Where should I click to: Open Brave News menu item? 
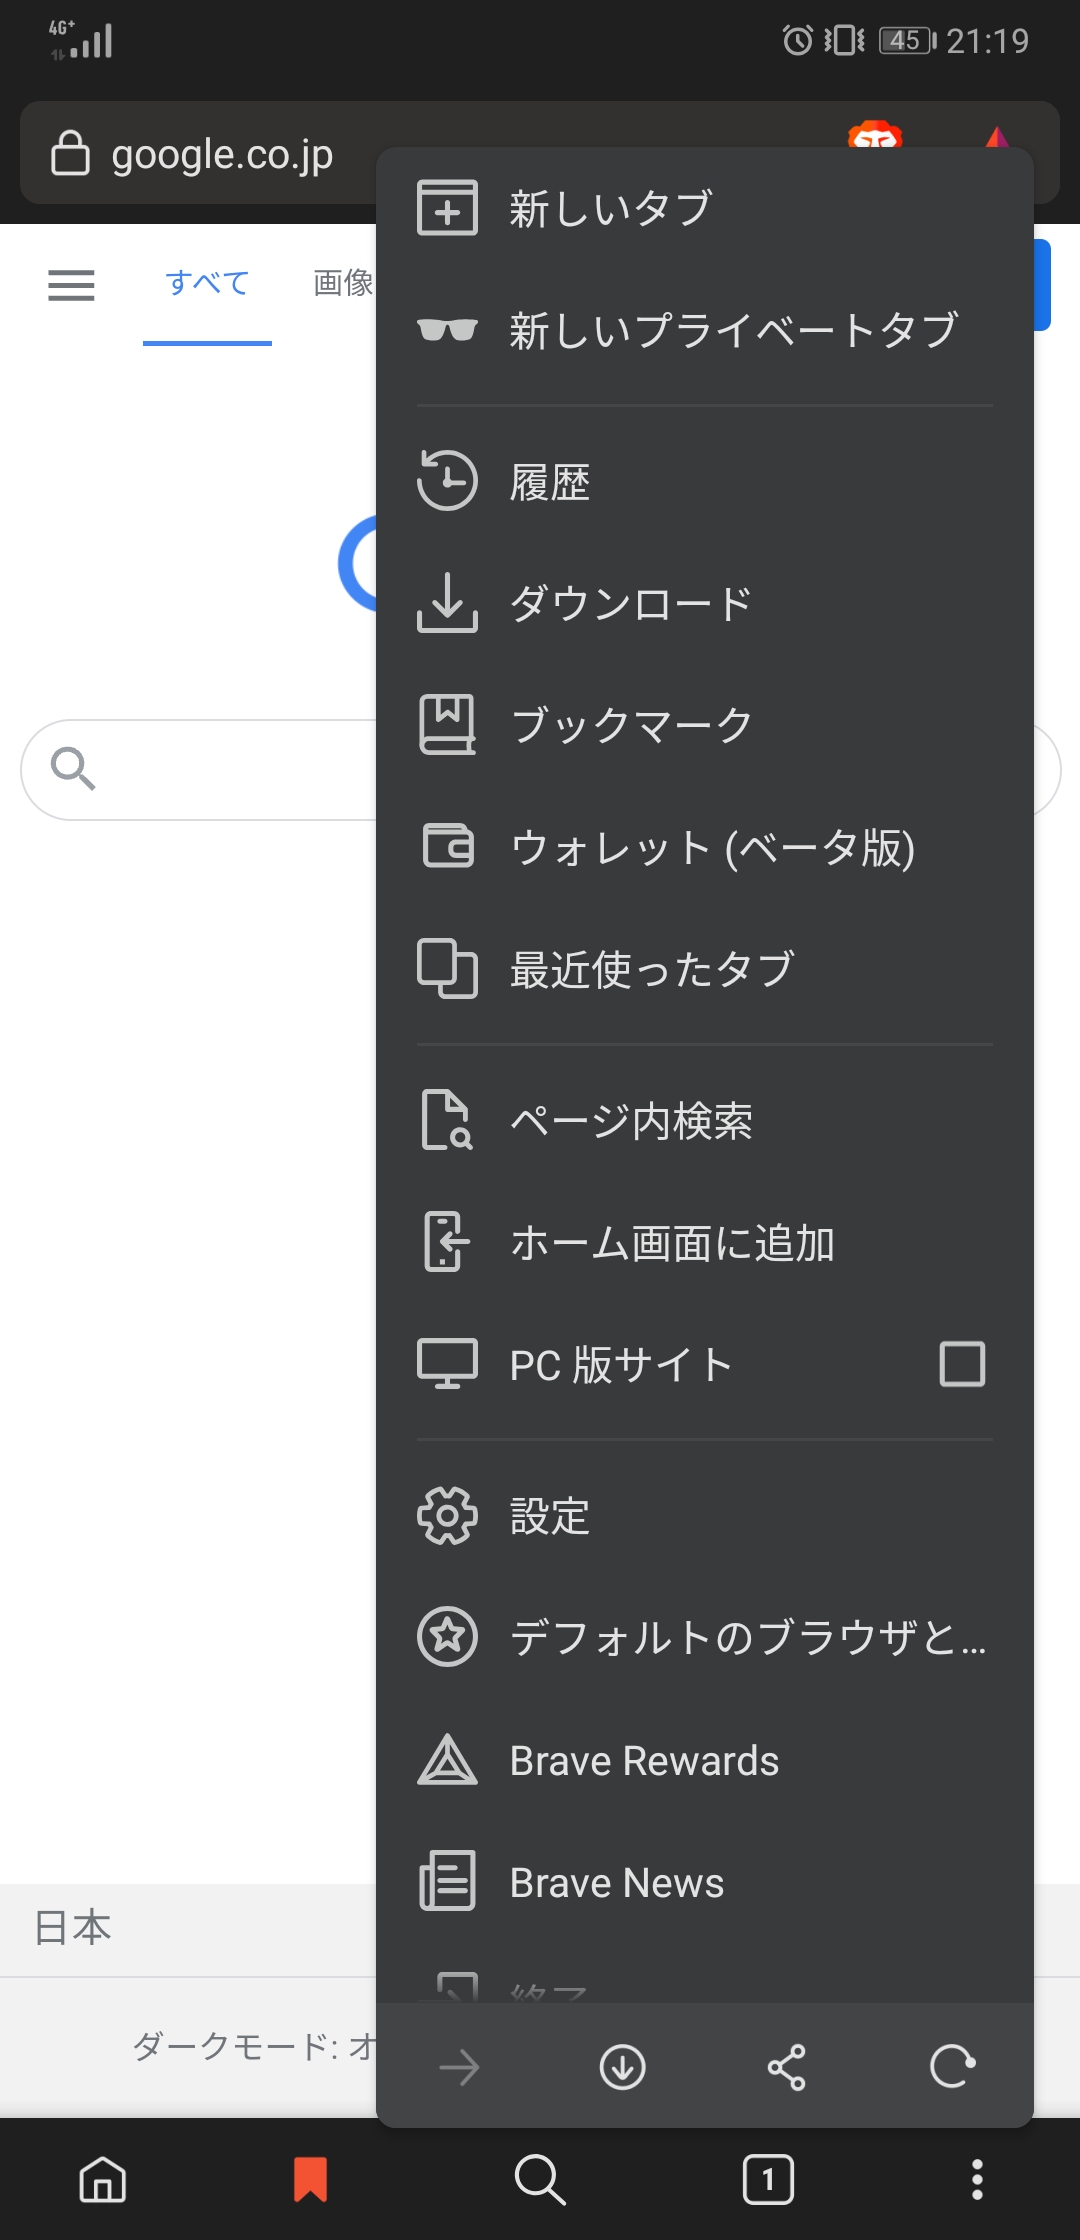(616, 1883)
